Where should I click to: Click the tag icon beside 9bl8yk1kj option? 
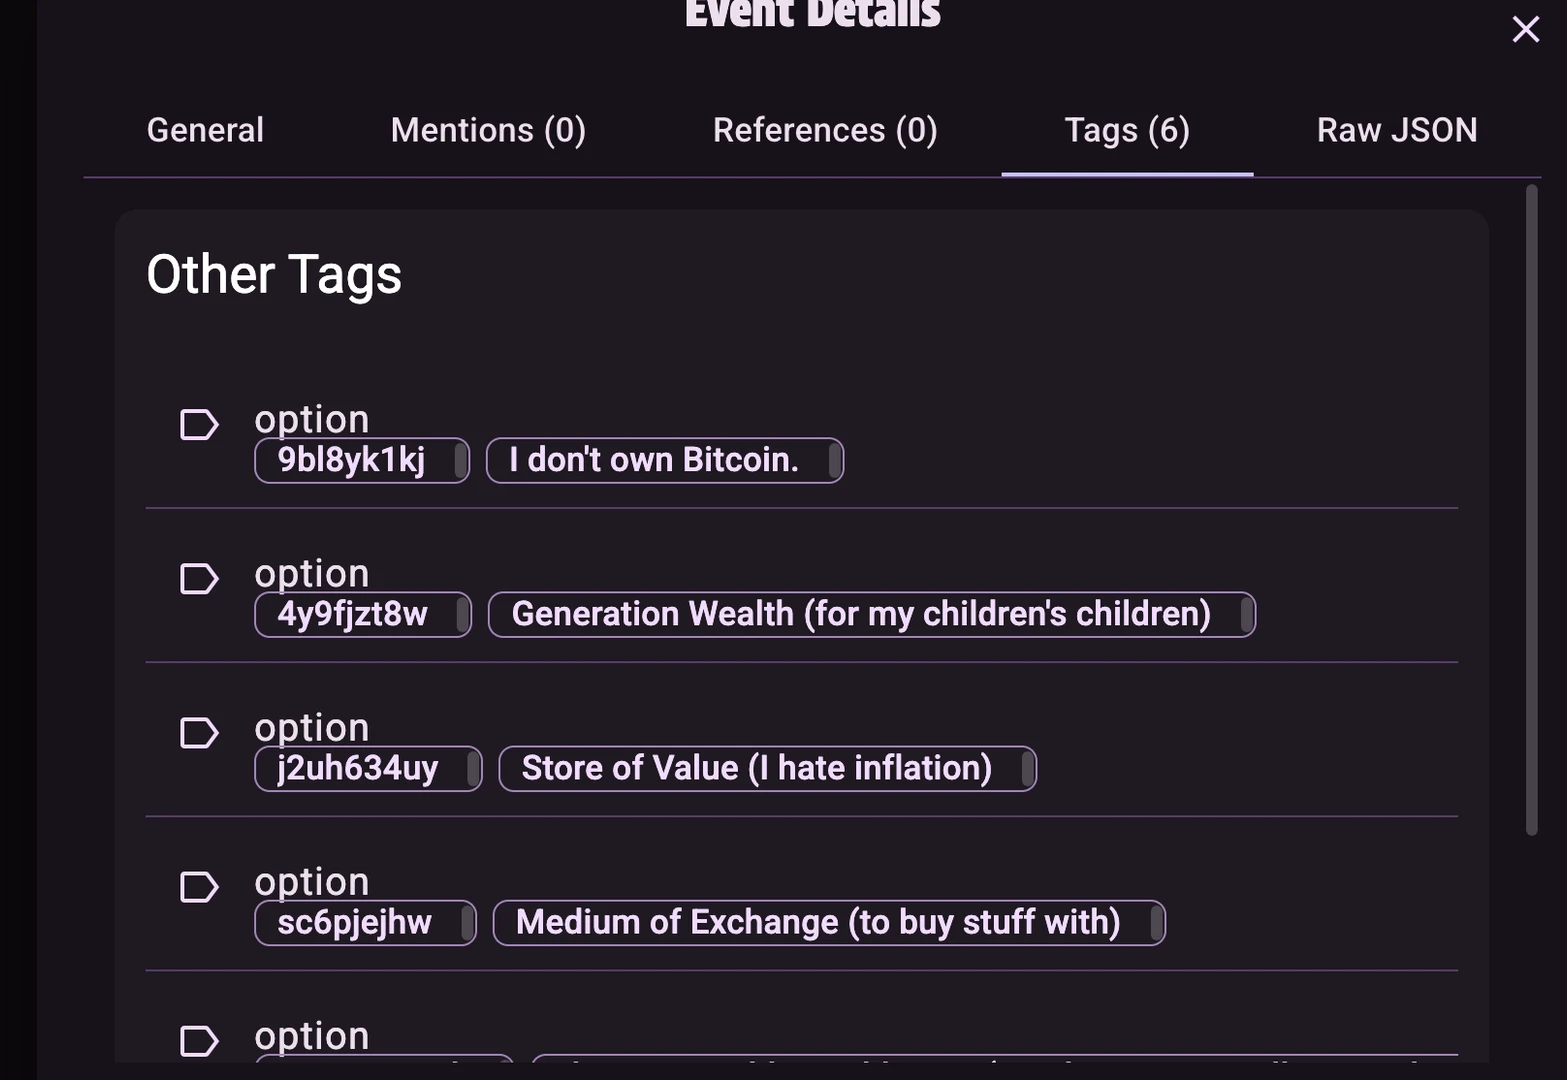pyautogui.click(x=198, y=425)
